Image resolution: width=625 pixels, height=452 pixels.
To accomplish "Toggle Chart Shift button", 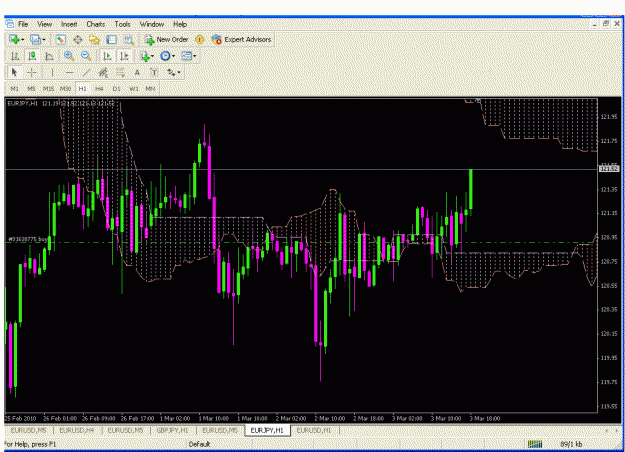I will coord(124,56).
